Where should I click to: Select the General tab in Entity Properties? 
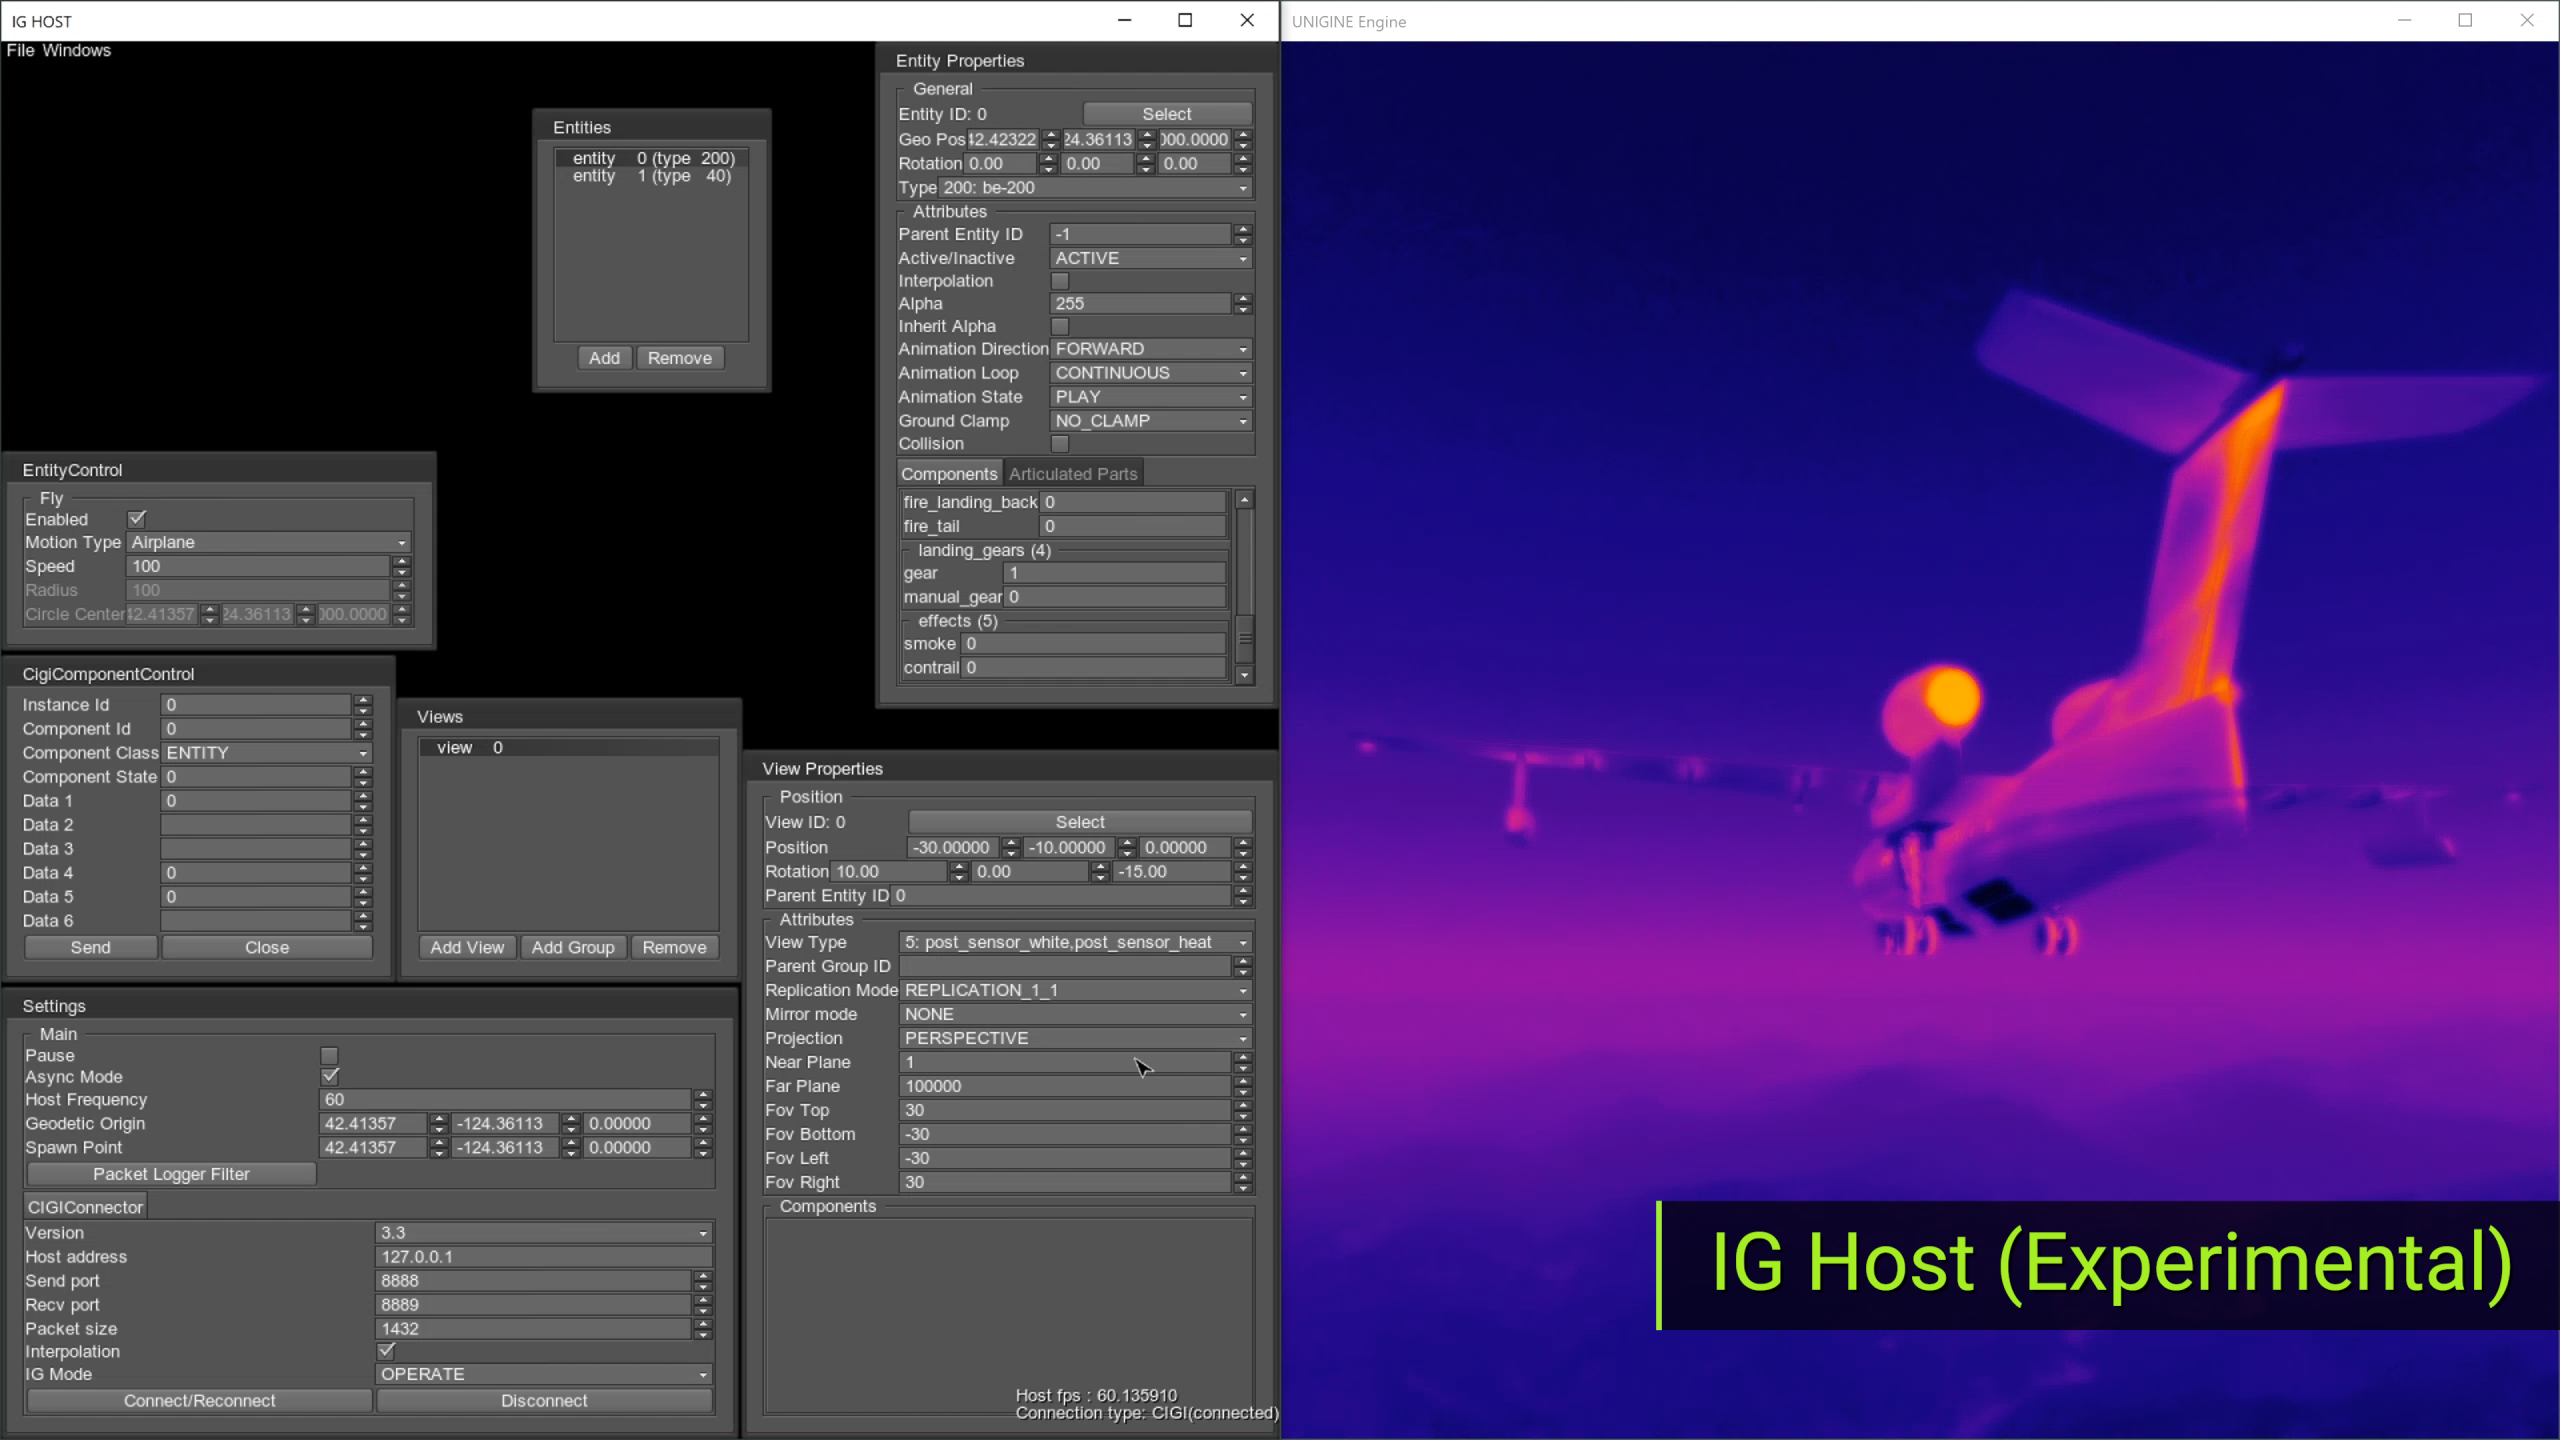(x=941, y=88)
